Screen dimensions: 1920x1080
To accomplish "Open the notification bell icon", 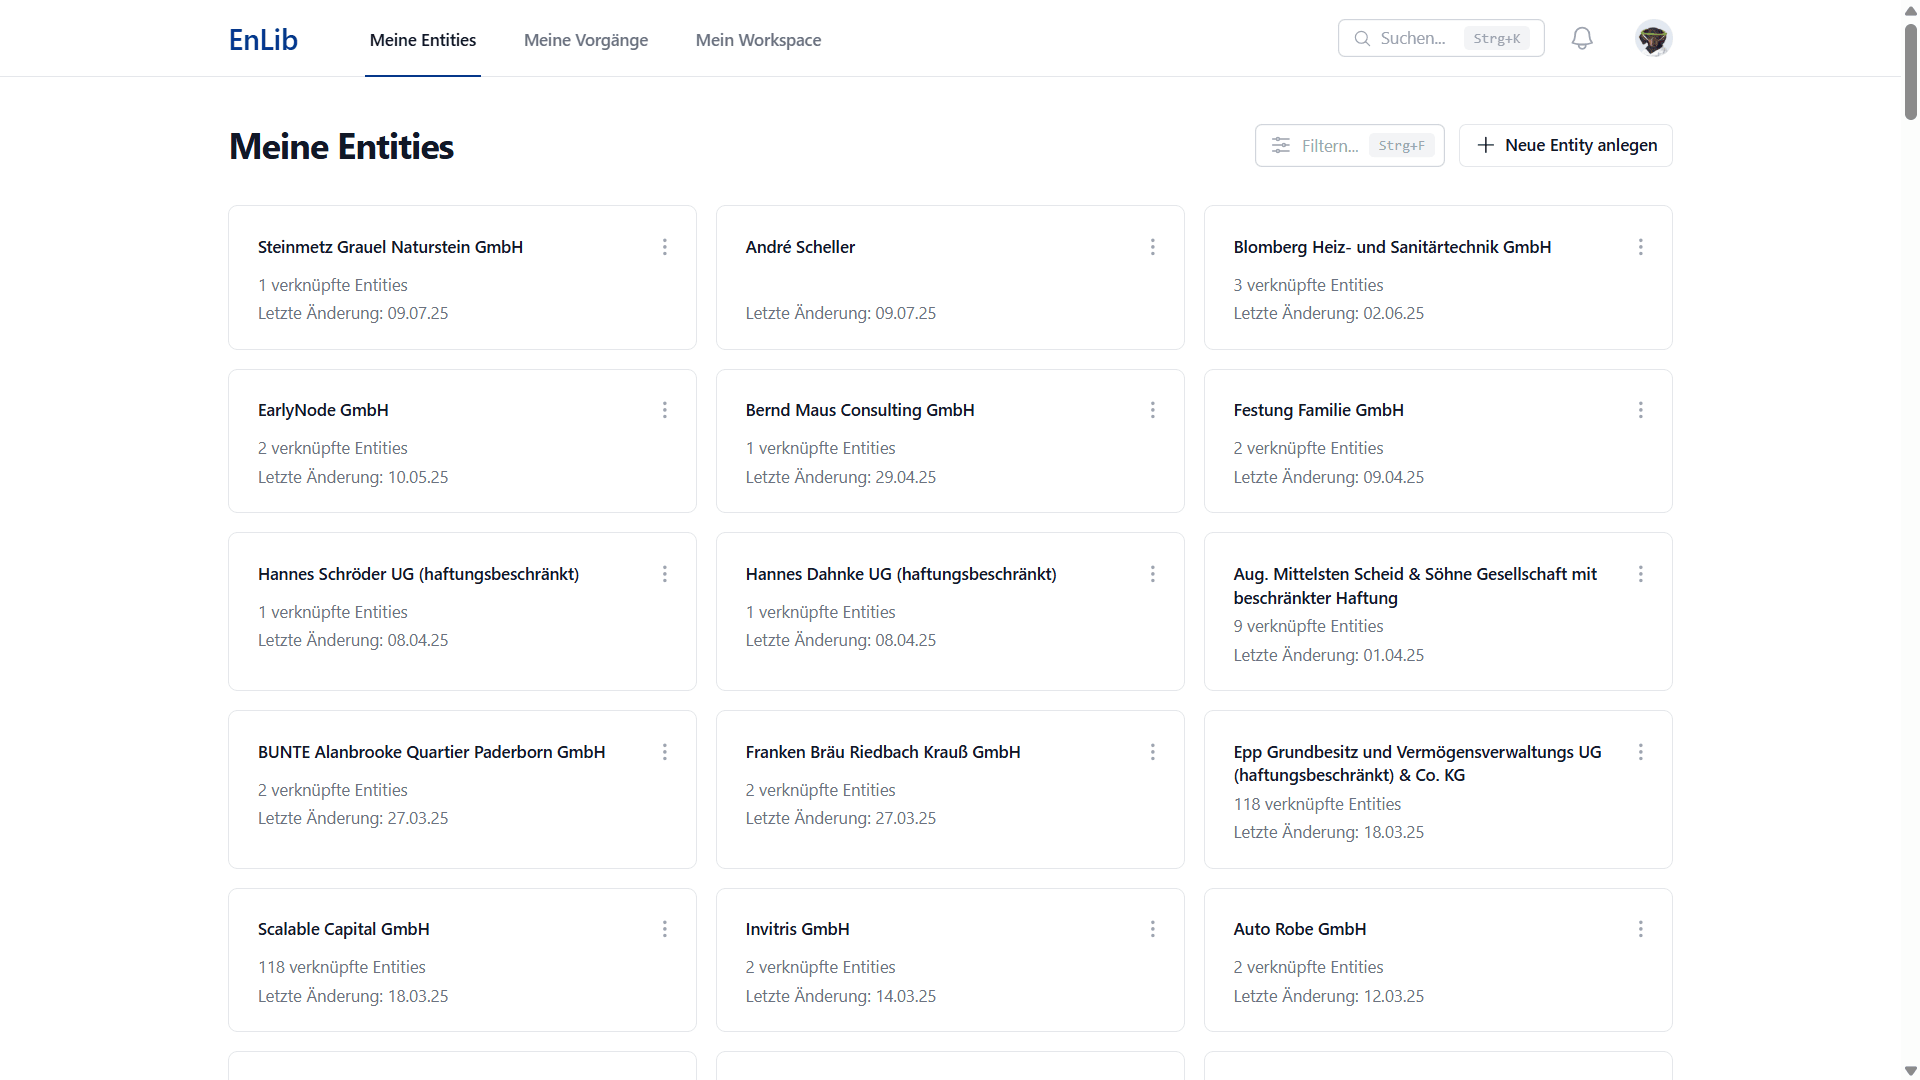I will (1582, 38).
